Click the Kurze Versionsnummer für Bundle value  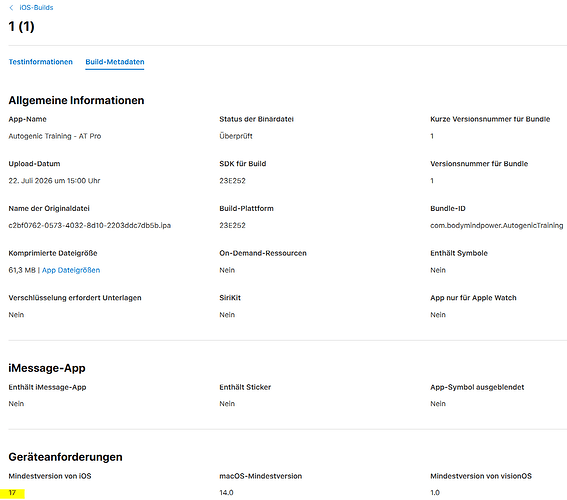tap(432, 136)
